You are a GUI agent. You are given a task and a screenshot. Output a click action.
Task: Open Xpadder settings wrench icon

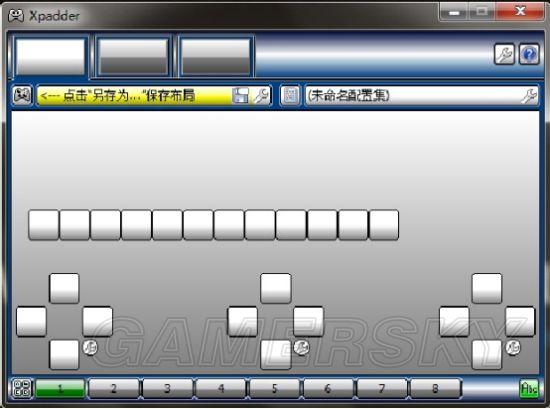pyautogui.click(x=504, y=54)
